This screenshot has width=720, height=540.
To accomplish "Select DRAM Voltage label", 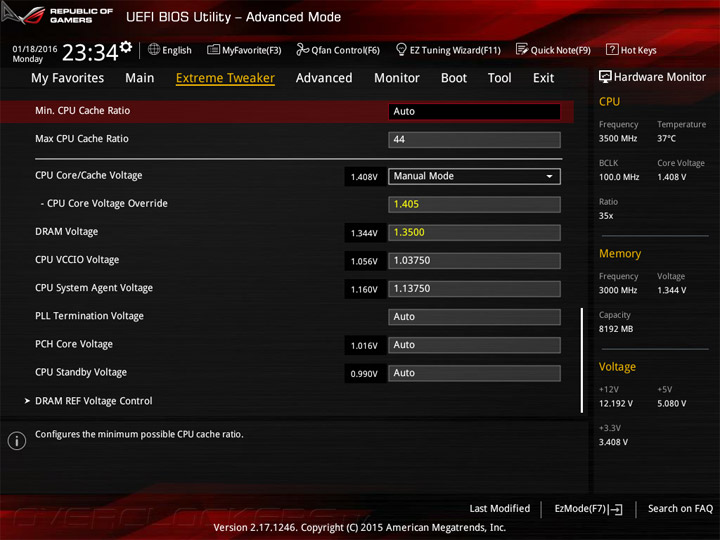I will pyautogui.click(x=67, y=231).
